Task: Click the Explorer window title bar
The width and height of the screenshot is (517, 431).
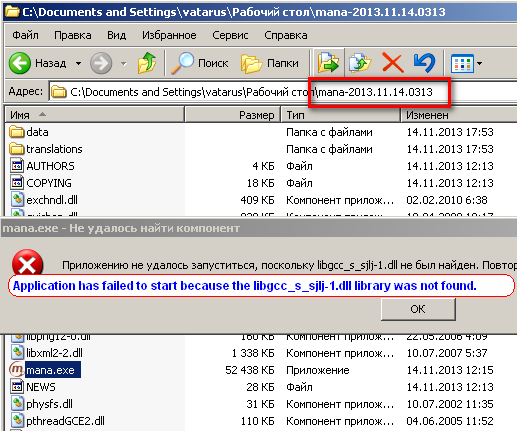Action: pos(260,12)
